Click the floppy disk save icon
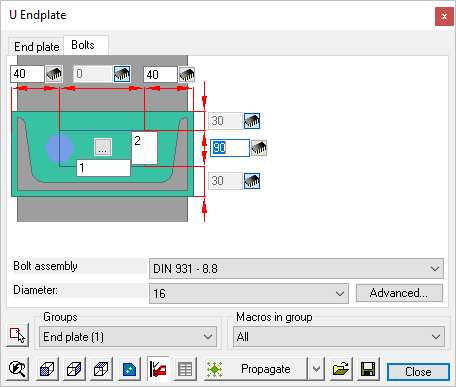The image size is (456, 387). pos(368,369)
